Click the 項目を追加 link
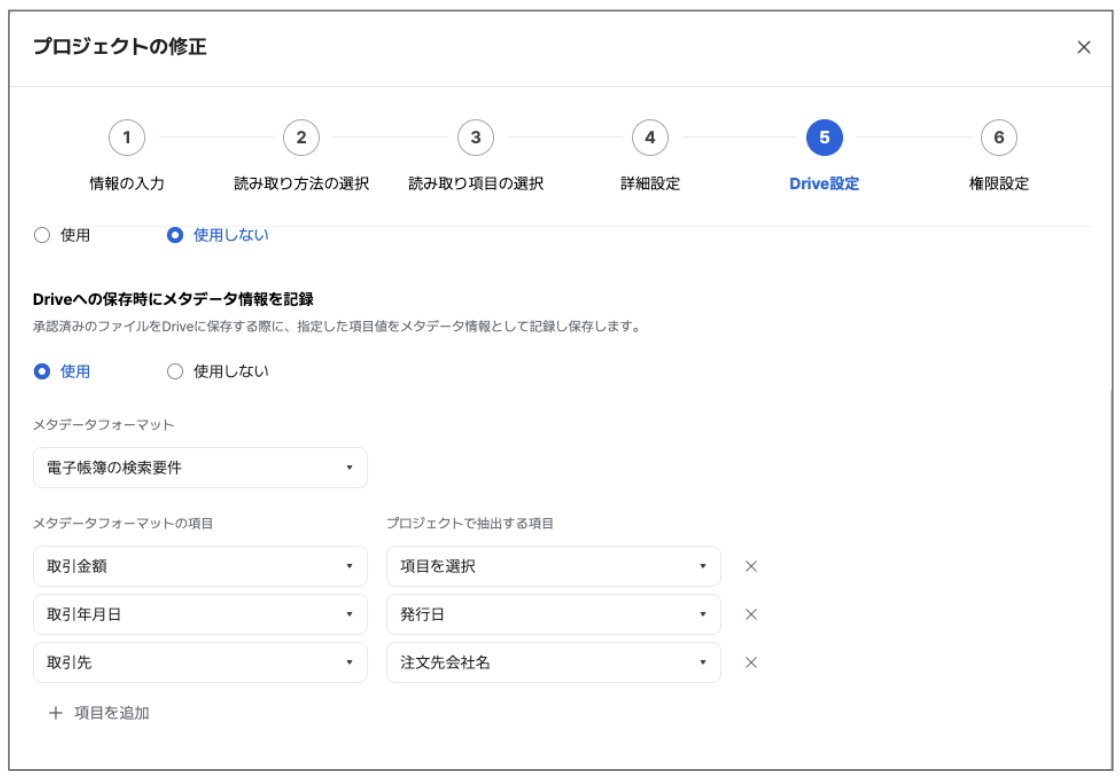Viewport: 1120px width, 782px height. coord(111,713)
